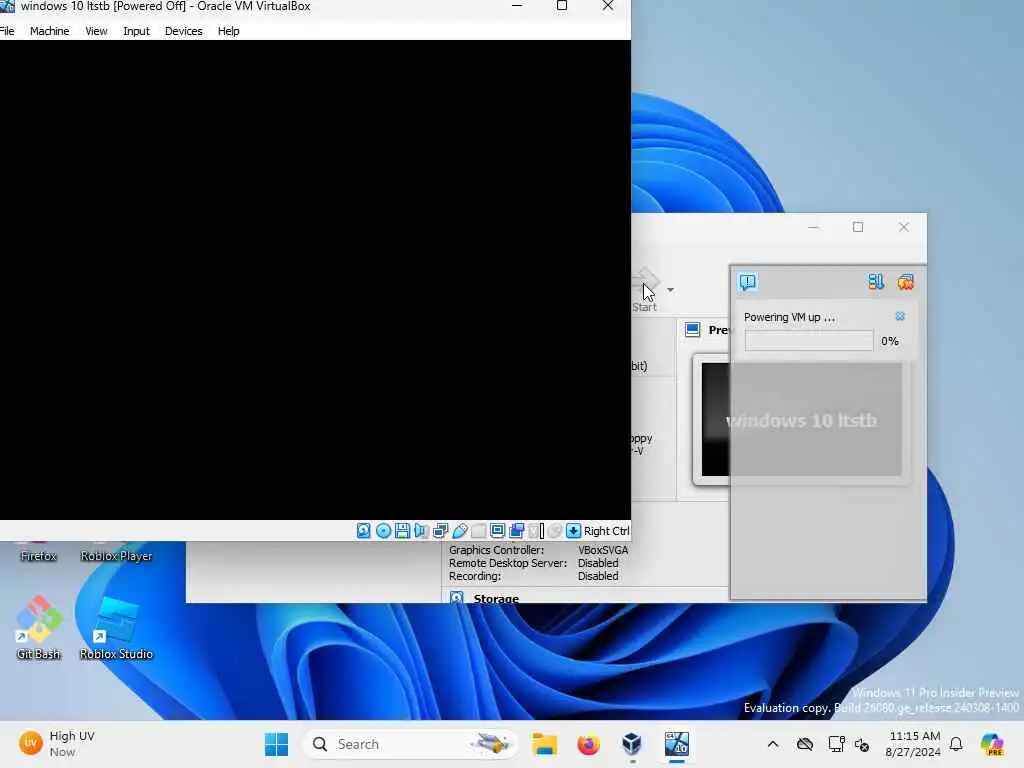Click the optical disc status icon

383,531
